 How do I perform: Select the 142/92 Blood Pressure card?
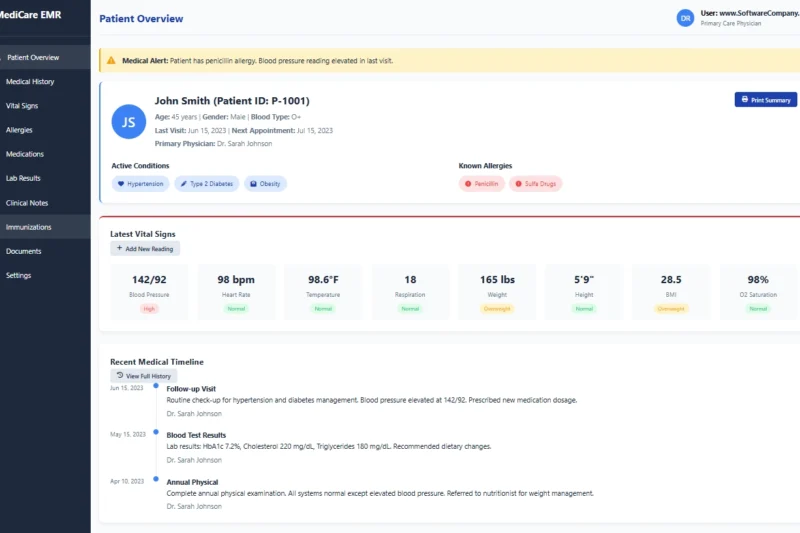point(149,292)
